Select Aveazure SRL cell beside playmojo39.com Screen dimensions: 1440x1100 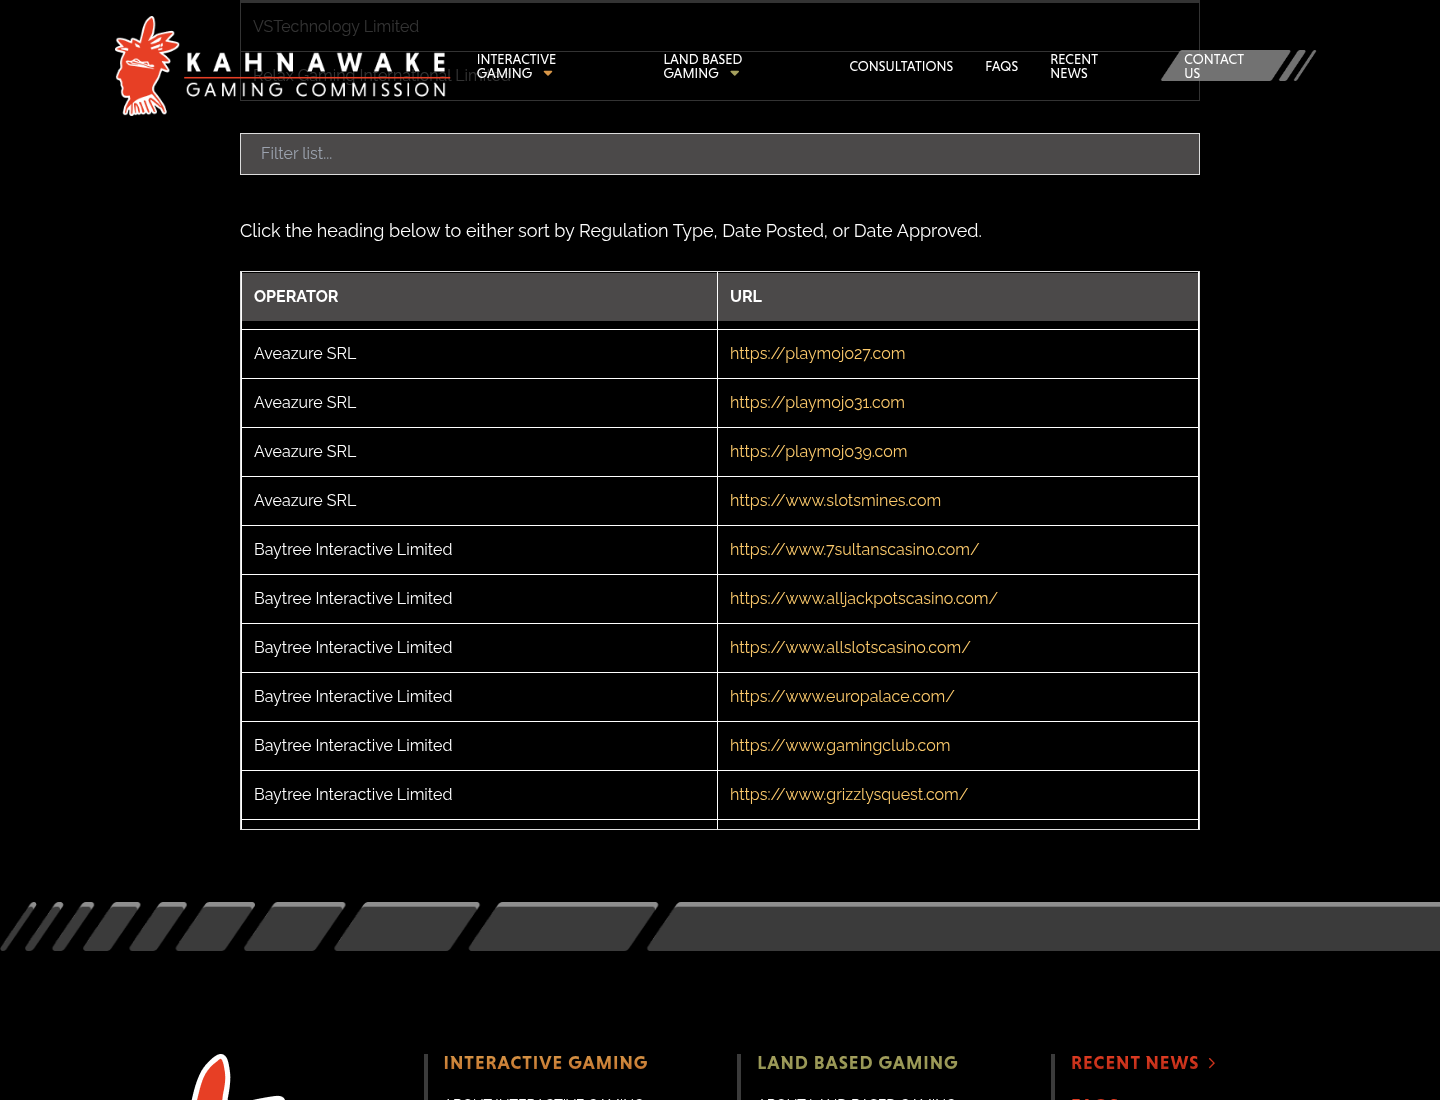(x=479, y=452)
